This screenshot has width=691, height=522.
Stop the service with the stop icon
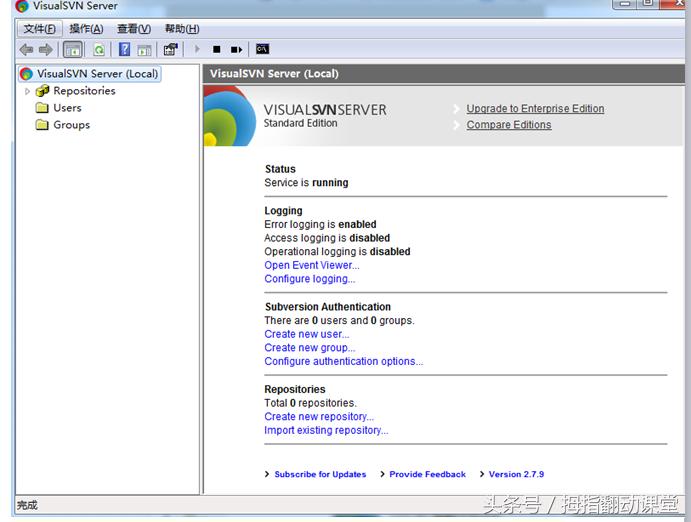coord(216,49)
